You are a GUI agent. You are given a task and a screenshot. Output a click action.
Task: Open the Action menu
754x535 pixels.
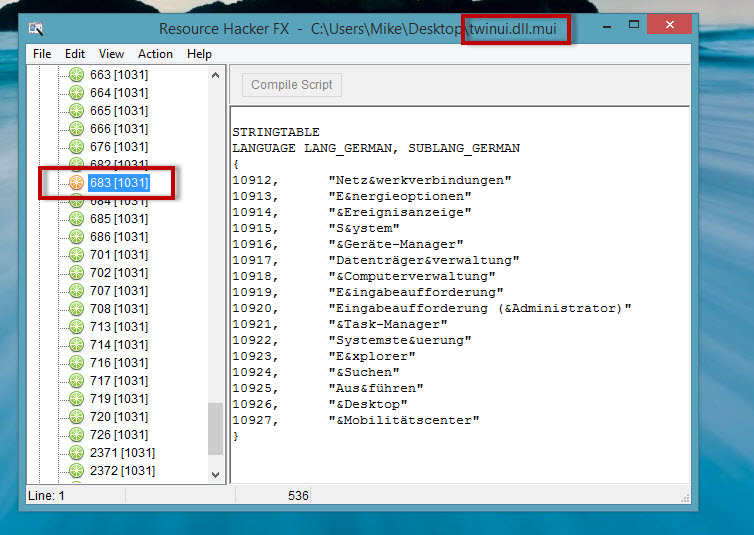tap(155, 54)
